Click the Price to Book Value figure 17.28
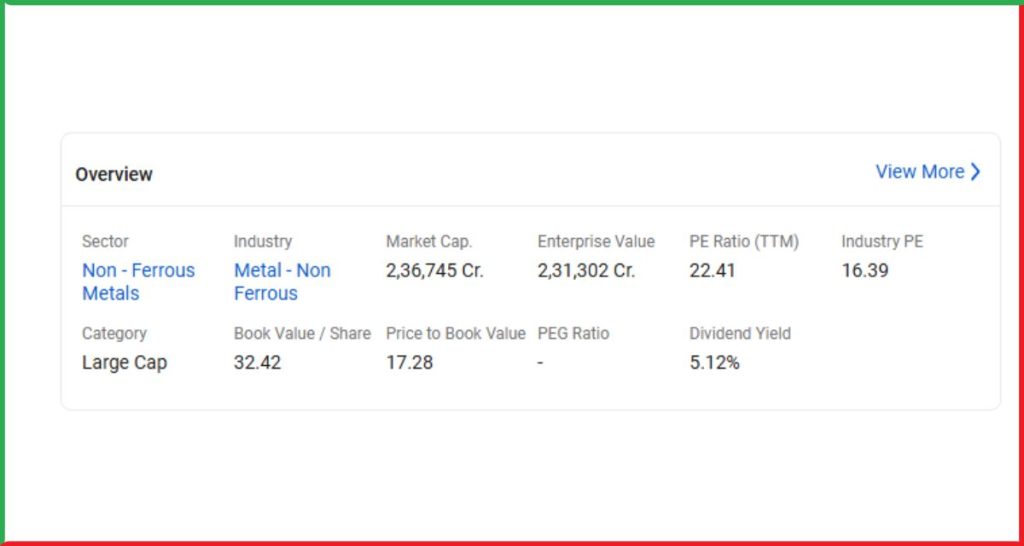This screenshot has height=546, width=1024. [409, 362]
